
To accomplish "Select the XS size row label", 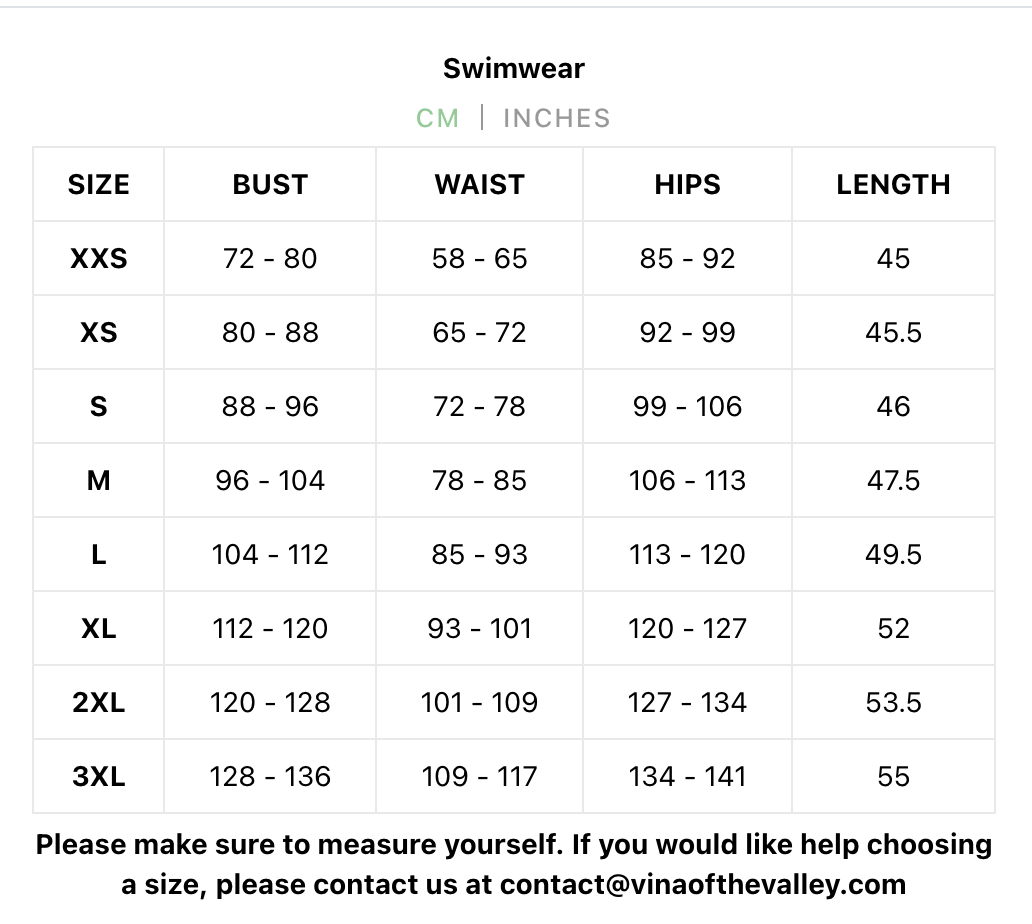I will (99, 333).
